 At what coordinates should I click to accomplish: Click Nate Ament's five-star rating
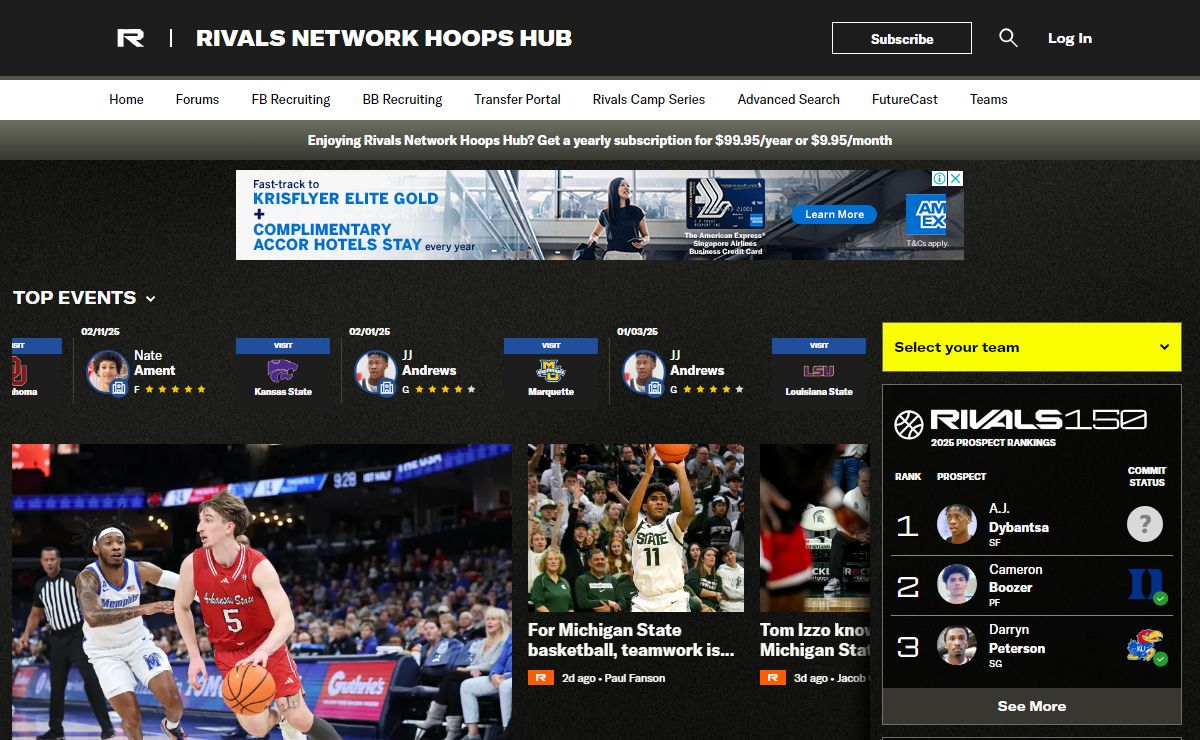point(175,389)
